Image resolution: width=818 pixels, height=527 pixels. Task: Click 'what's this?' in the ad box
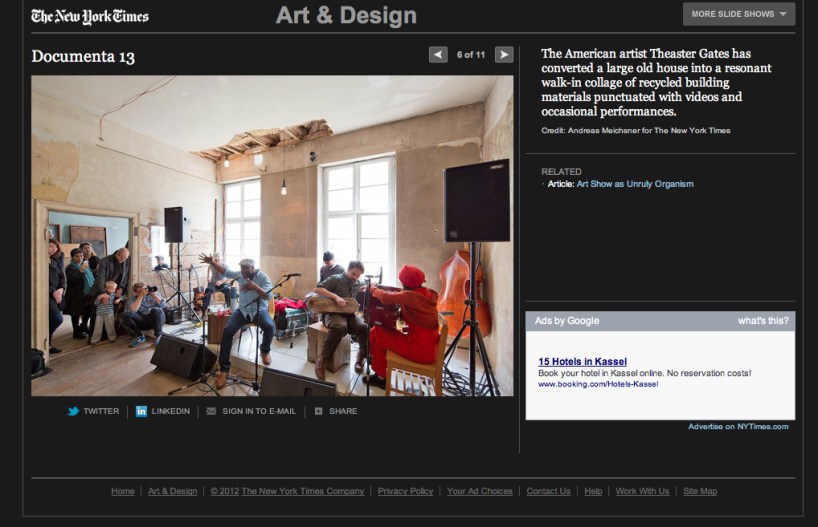763,321
